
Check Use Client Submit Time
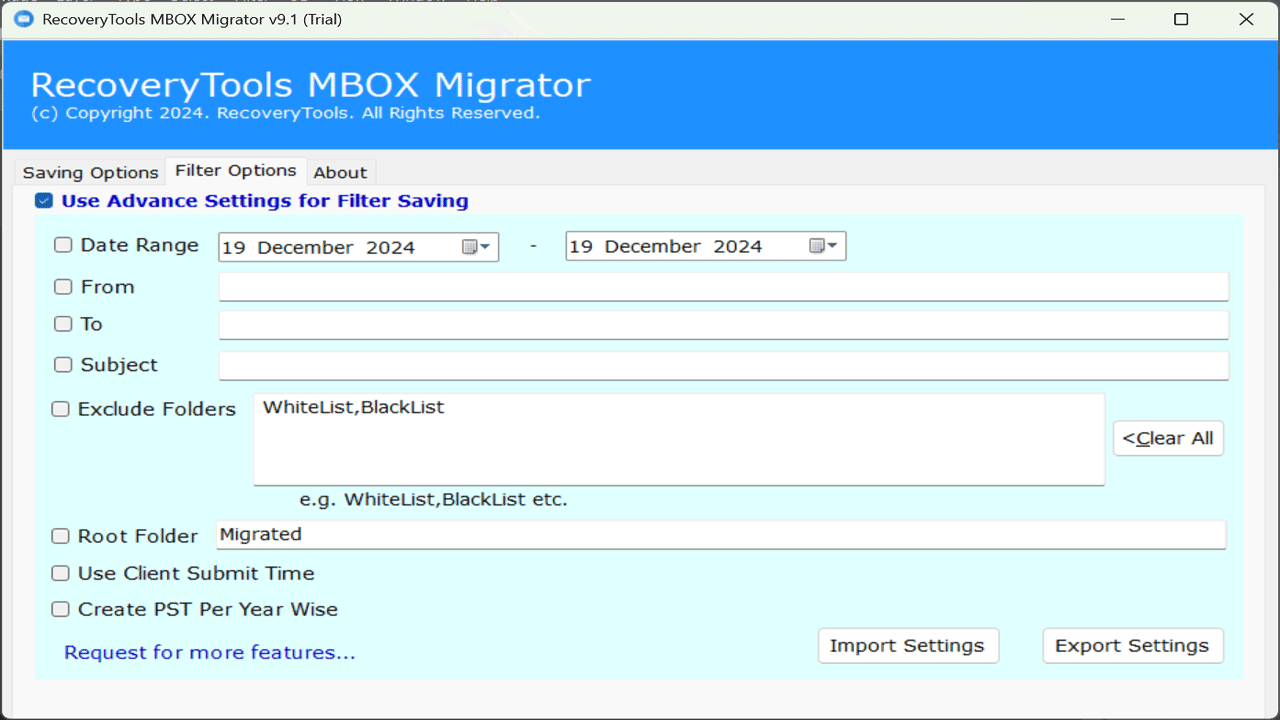[61, 573]
